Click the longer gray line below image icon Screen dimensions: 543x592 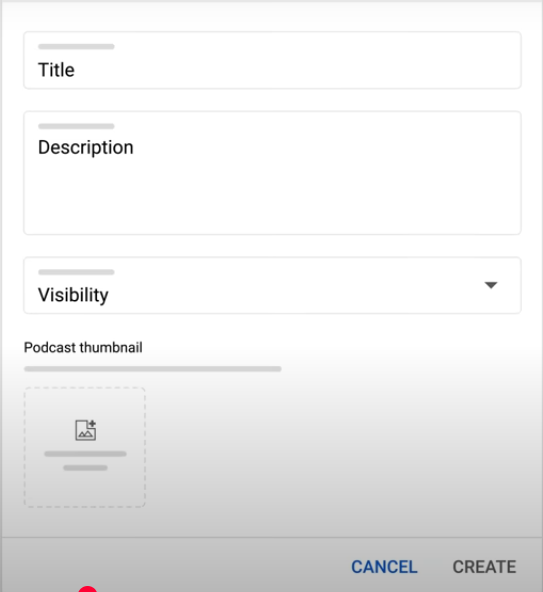point(85,454)
